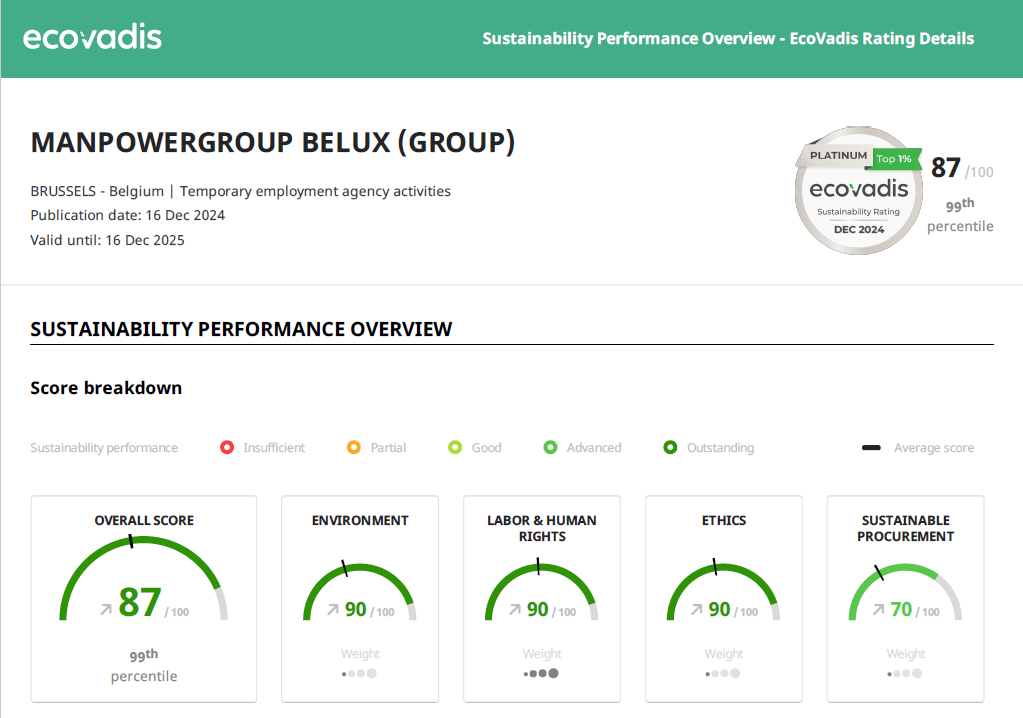Image resolution: width=1023 pixels, height=718 pixels.
Task: Click the trend arrow in Sustainable Procurement
Action: 879,609
